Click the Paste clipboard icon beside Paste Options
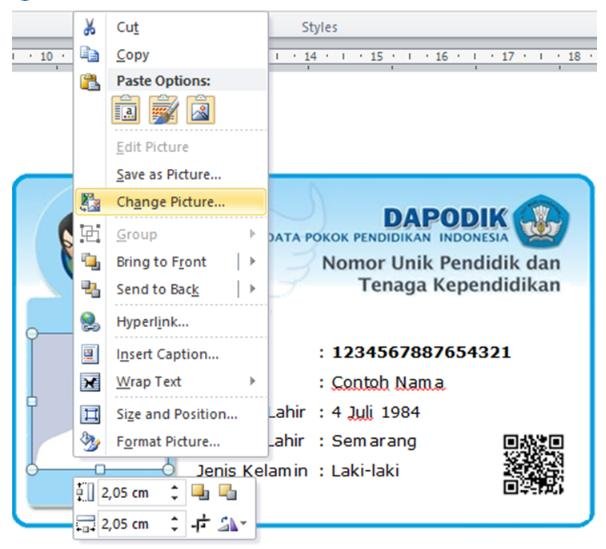This screenshot has width=606, height=549. (90, 82)
